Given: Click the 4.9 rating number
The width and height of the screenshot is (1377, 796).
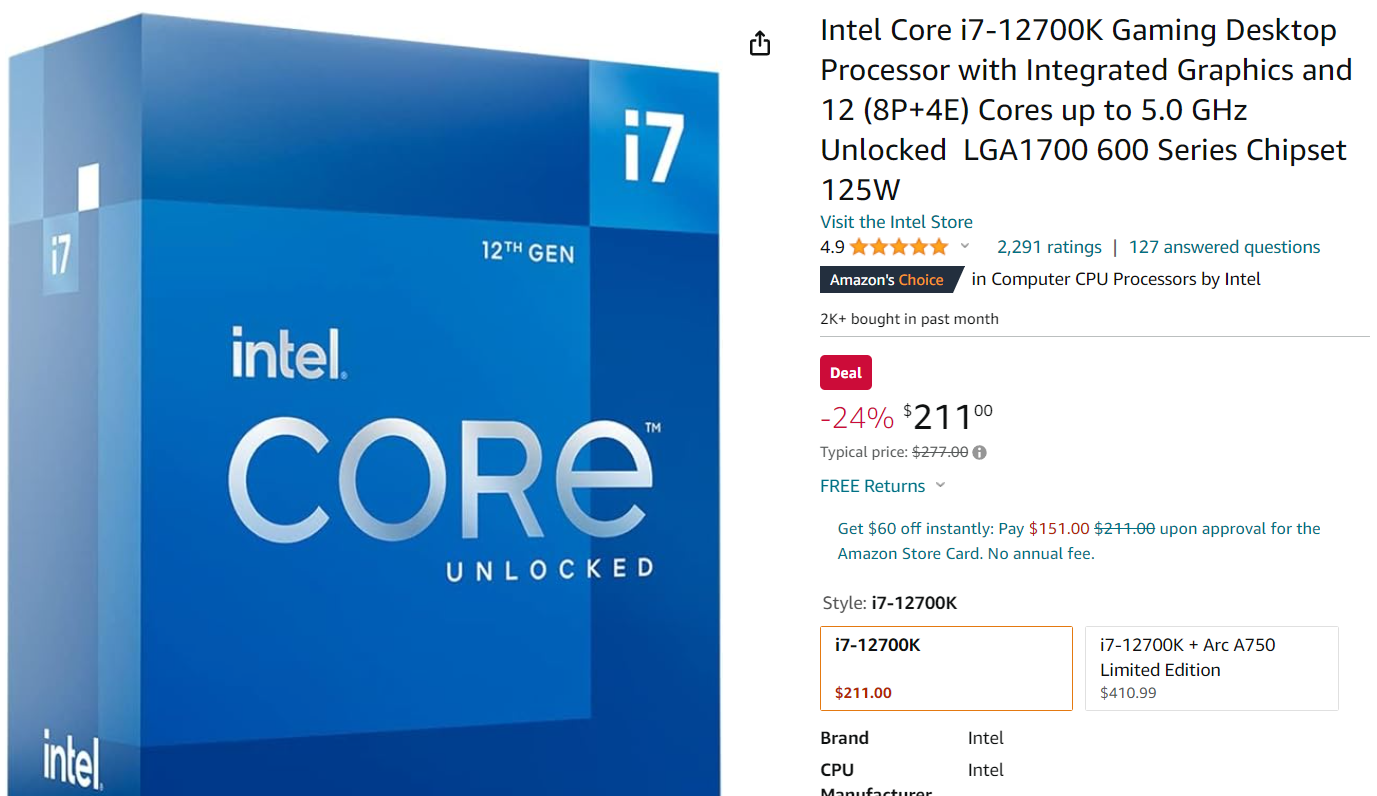Looking at the screenshot, I should [832, 247].
